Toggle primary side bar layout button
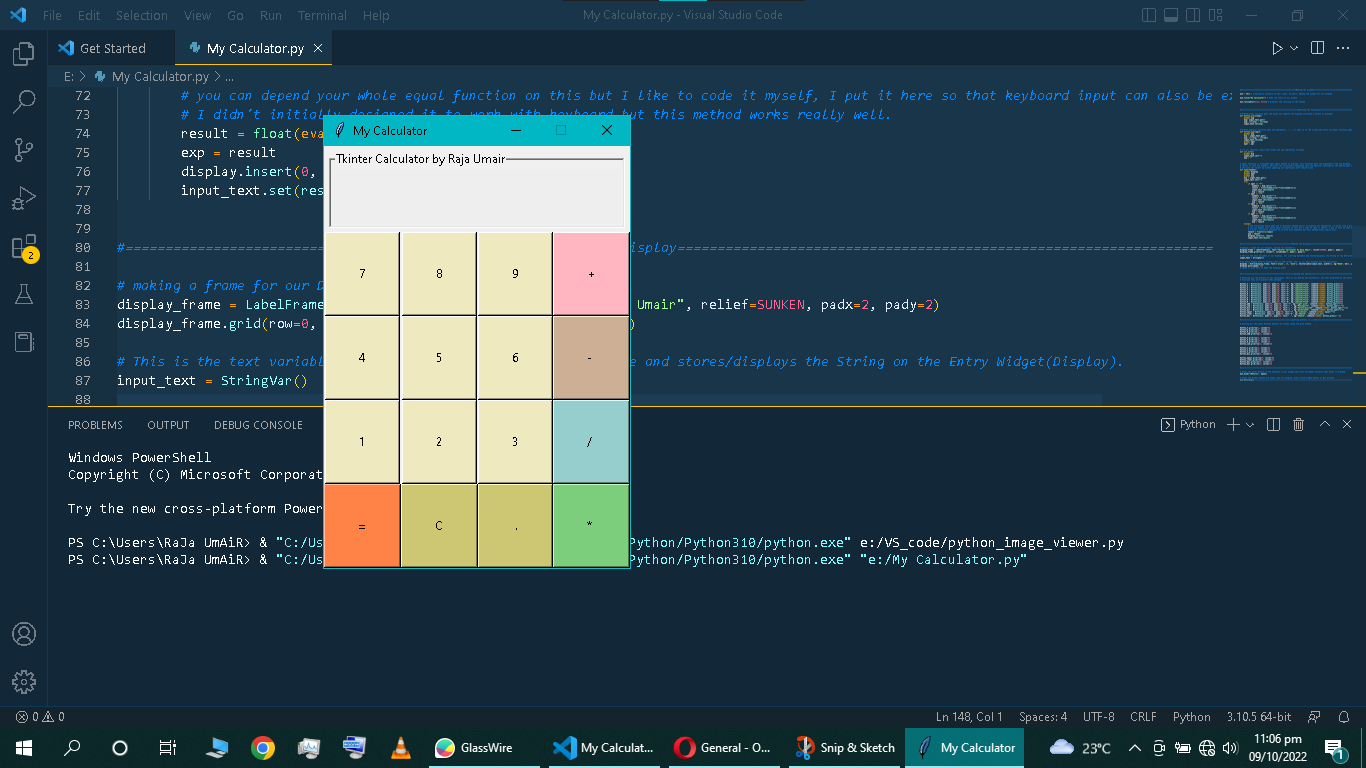The image size is (1366, 768). (x=1149, y=16)
